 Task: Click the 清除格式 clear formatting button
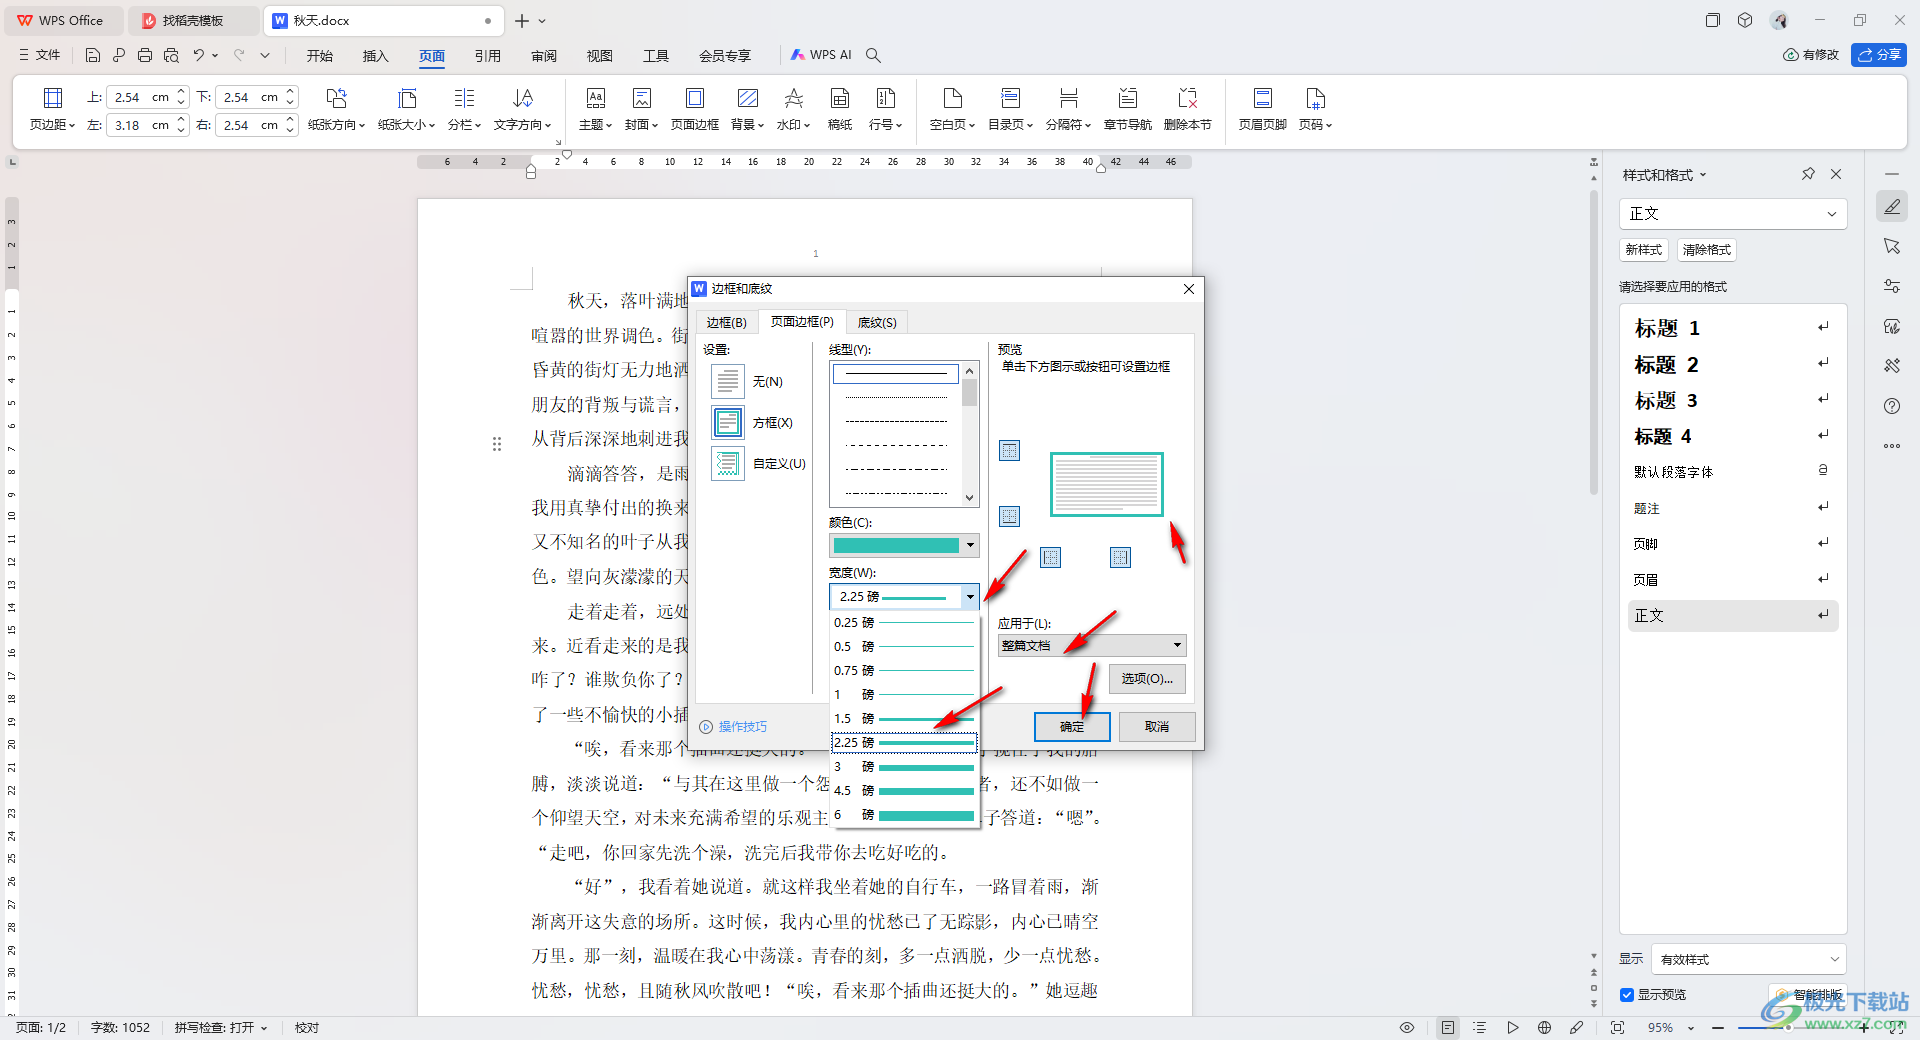(x=1706, y=250)
